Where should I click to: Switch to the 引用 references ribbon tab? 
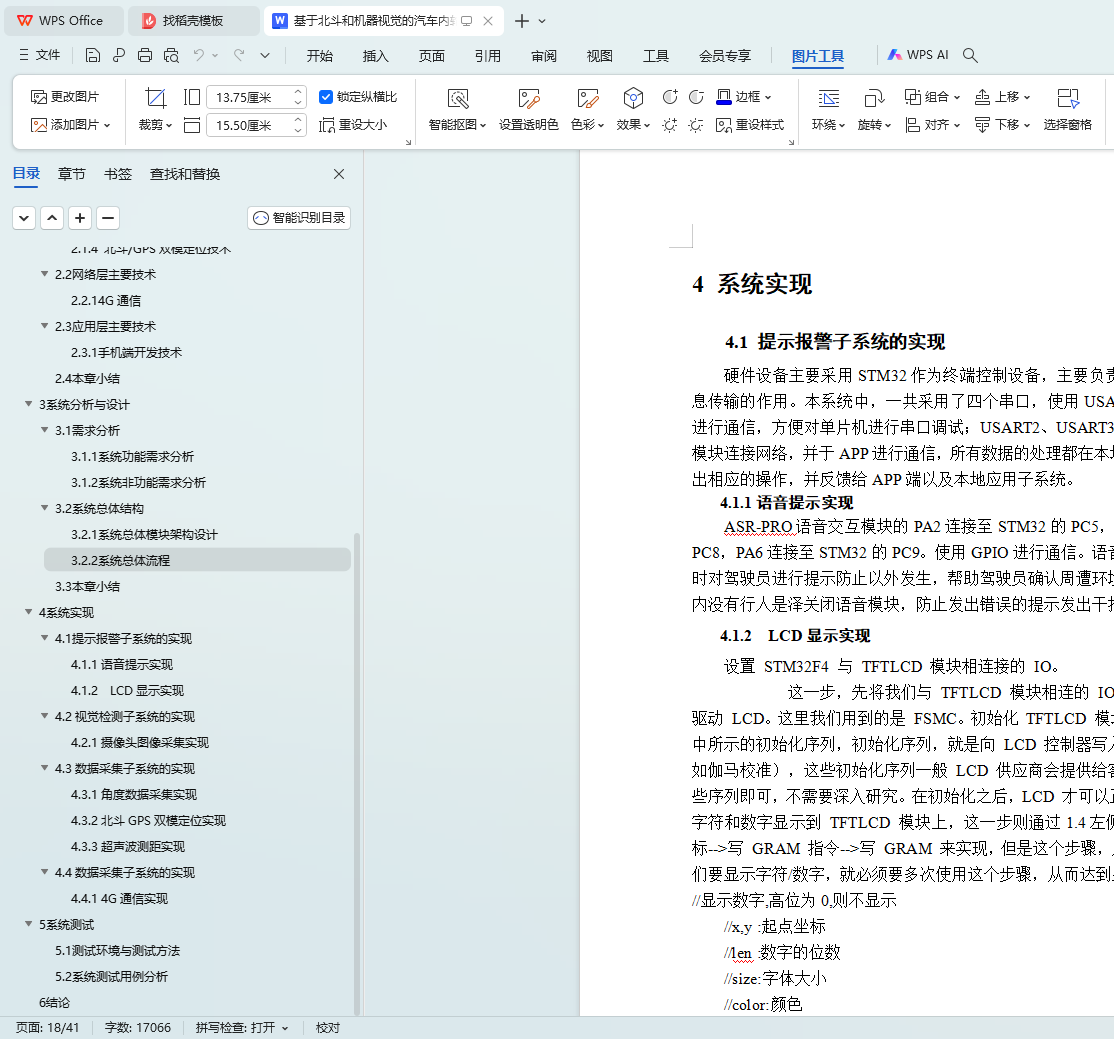[487, 56]
